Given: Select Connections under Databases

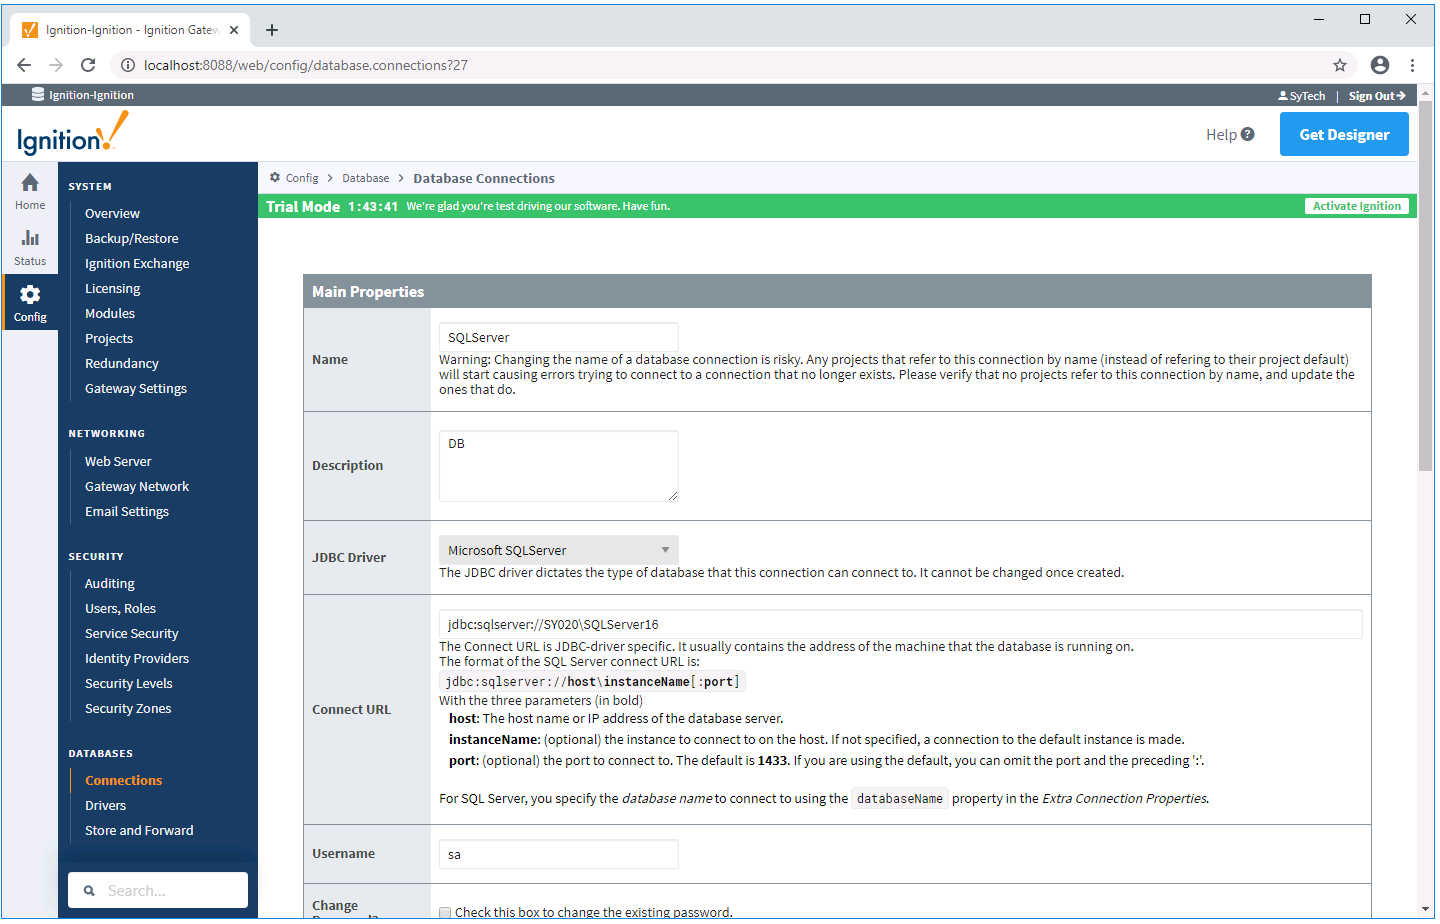Looking at the screenshot, I should pyautogui.click(x=123, y=781).
